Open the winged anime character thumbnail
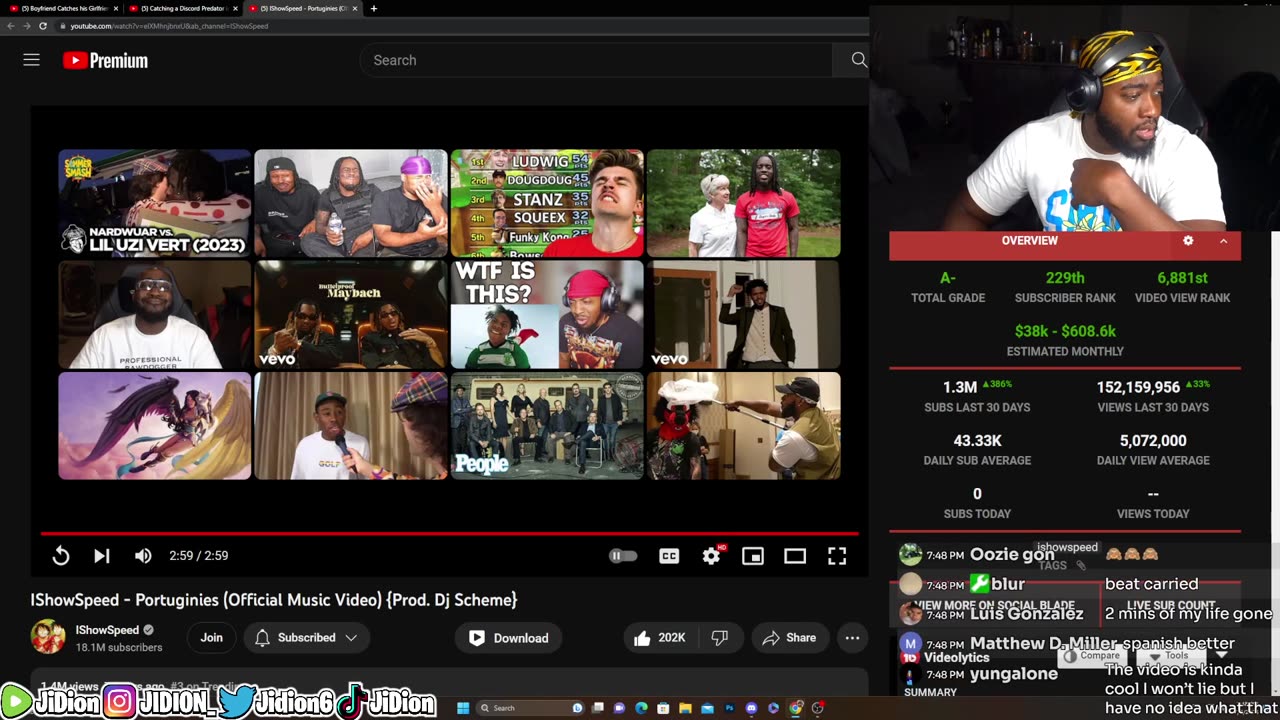Viewport: 1280px width, 720px height. click(x=154, y=426)
